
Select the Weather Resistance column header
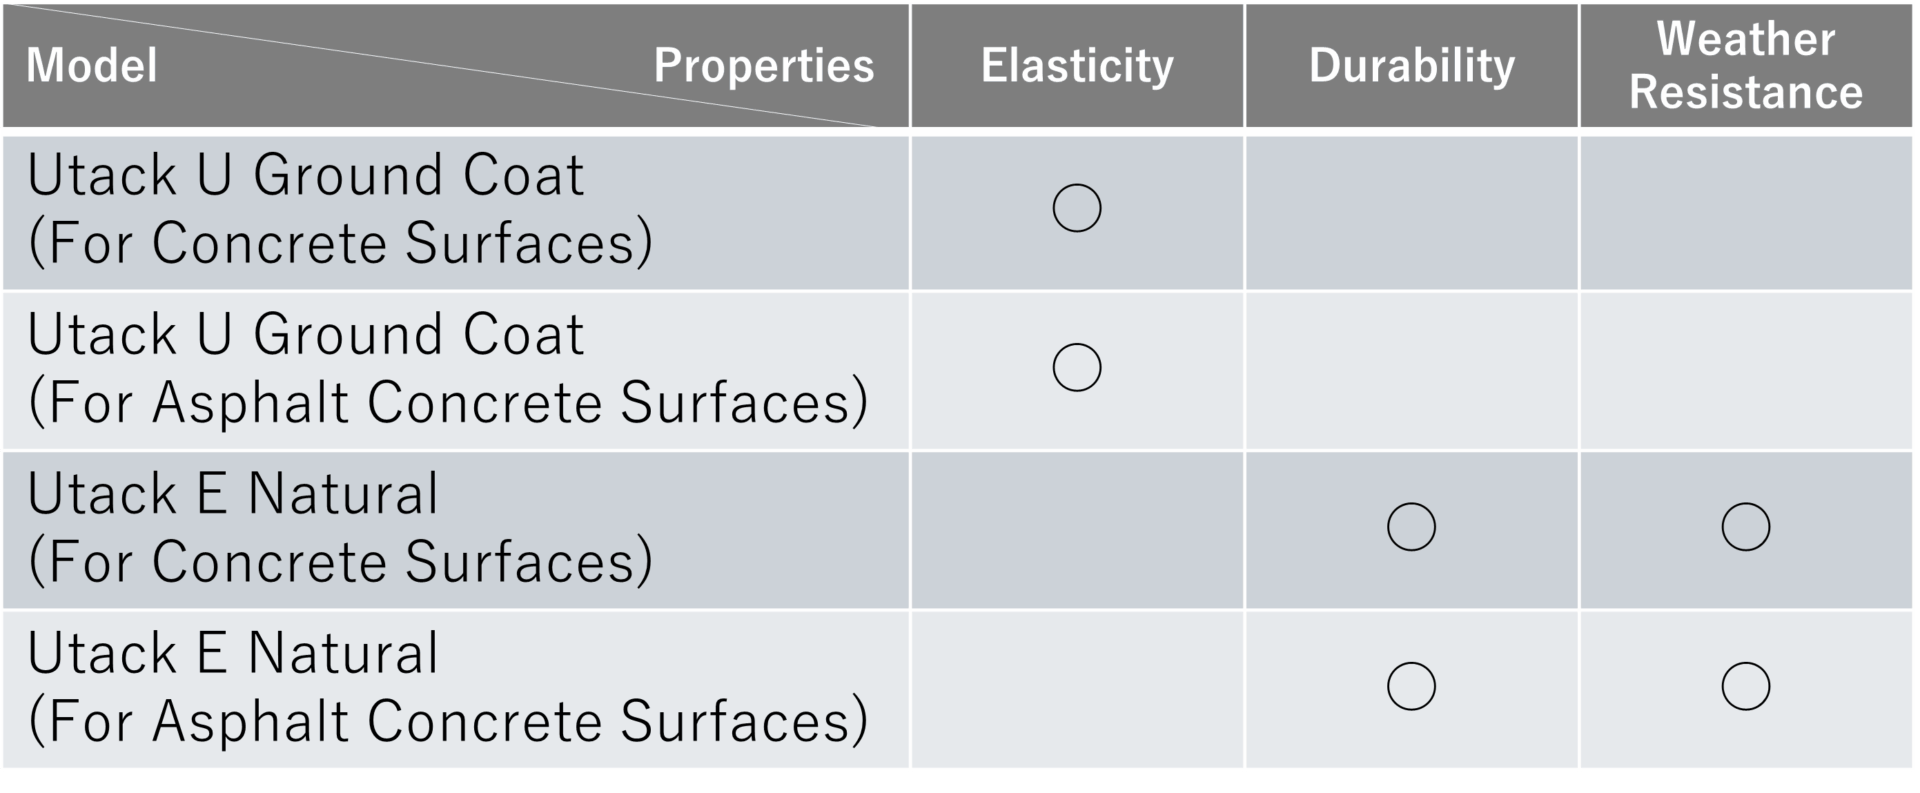click(x=1745, y=66)
